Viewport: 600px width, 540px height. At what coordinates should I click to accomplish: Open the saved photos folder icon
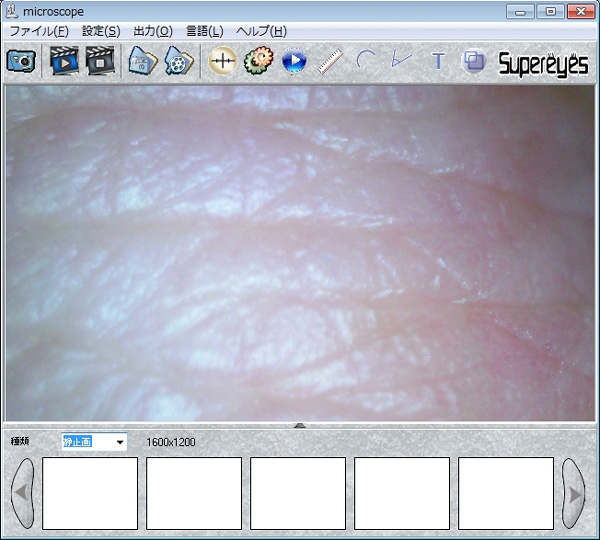pyautogui.click(x=143, y=62)
